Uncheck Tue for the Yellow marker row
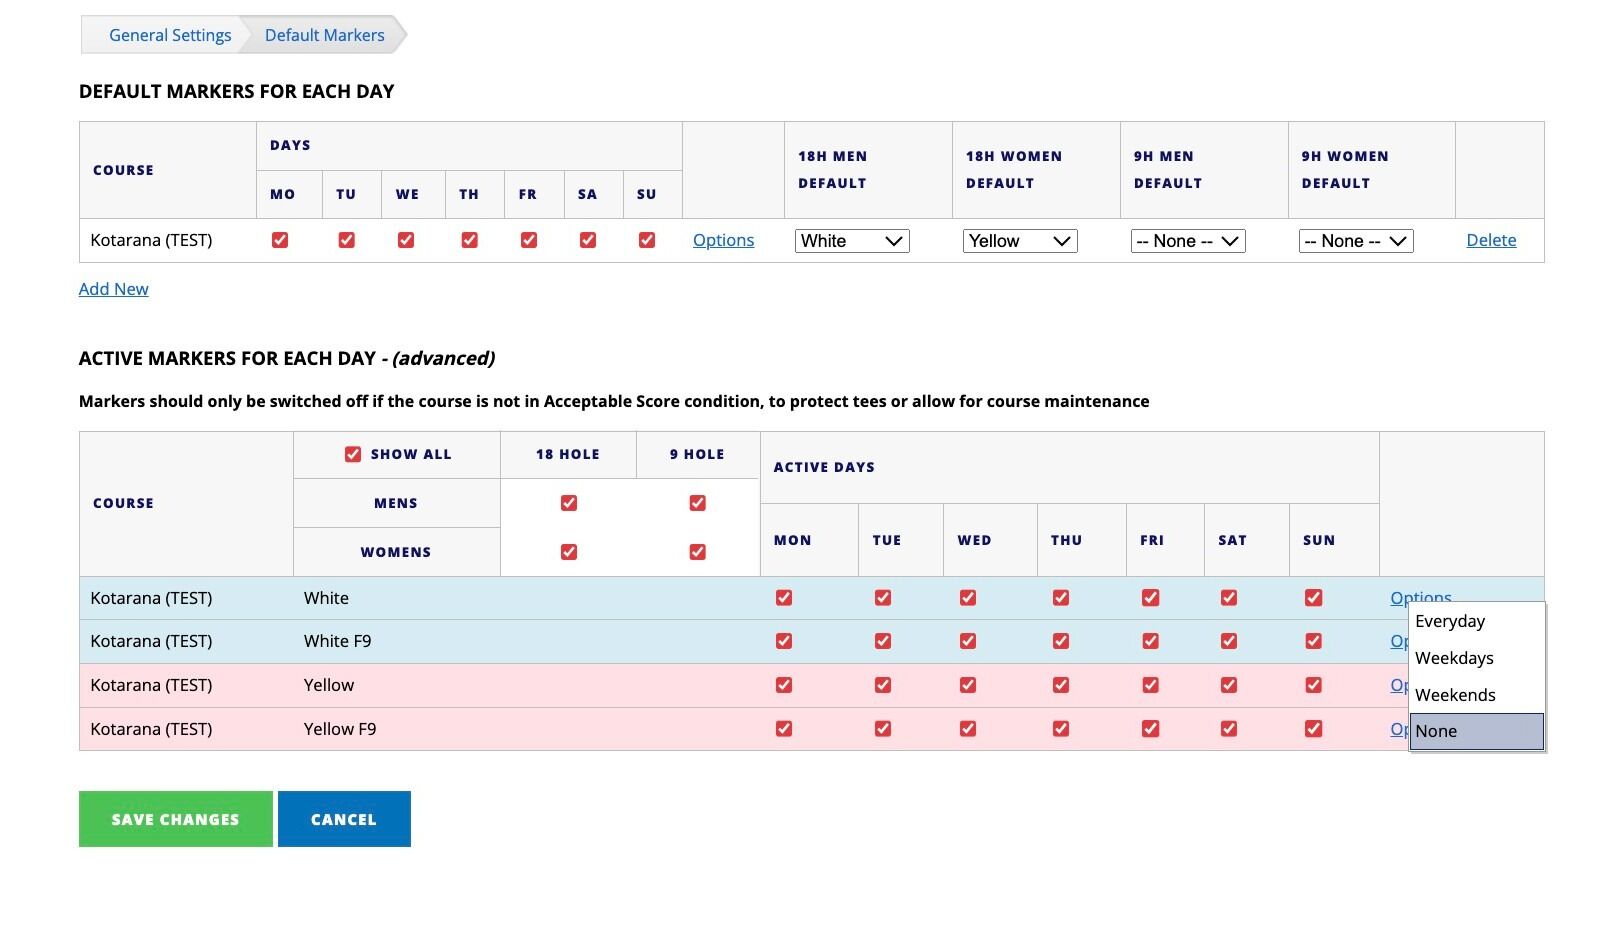 [x=883, y=685]
